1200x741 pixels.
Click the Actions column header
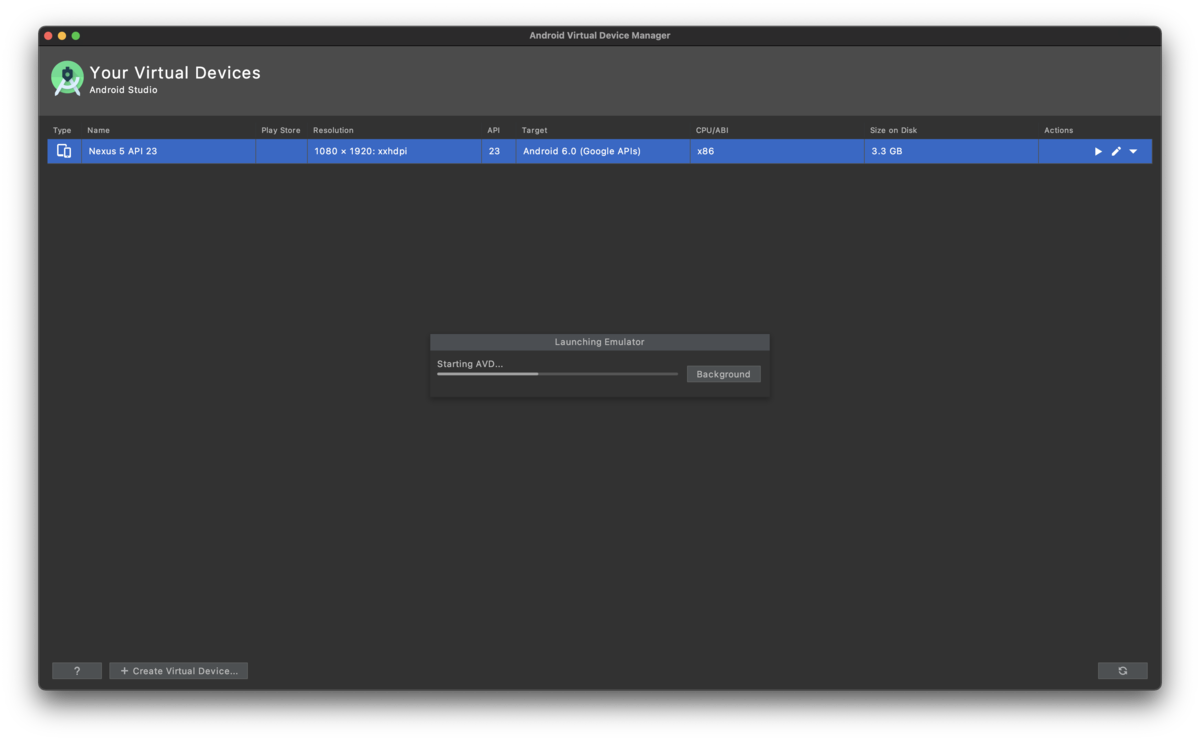pyautogui.click(x=1058, y=130)
